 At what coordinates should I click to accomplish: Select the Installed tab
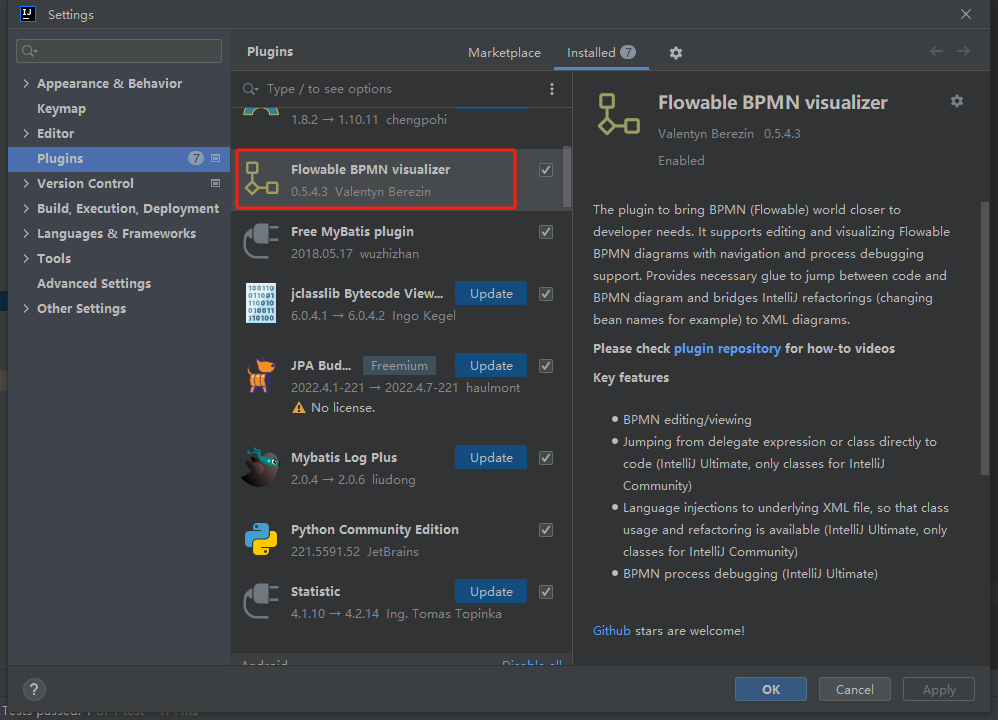click(601, 53)
